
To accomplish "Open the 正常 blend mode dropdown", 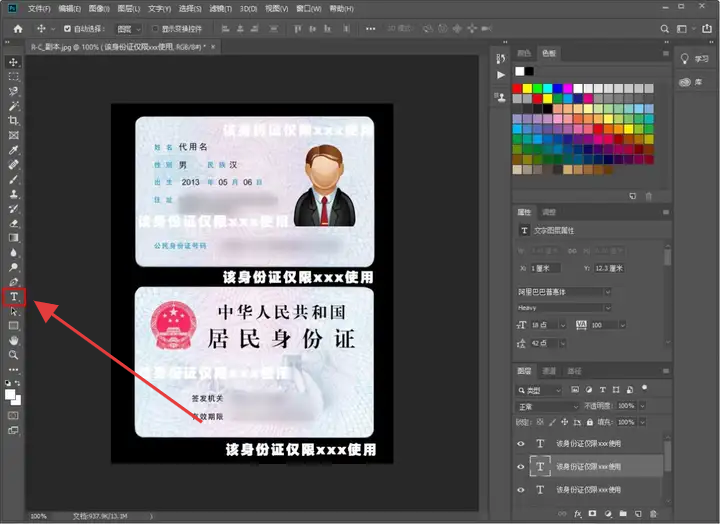I will pos(548,406).
